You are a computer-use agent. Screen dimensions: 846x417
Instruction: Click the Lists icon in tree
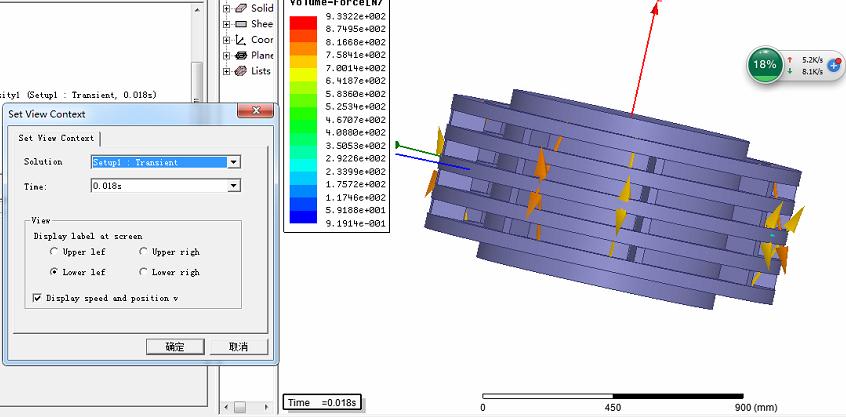[x=241, y=71]
